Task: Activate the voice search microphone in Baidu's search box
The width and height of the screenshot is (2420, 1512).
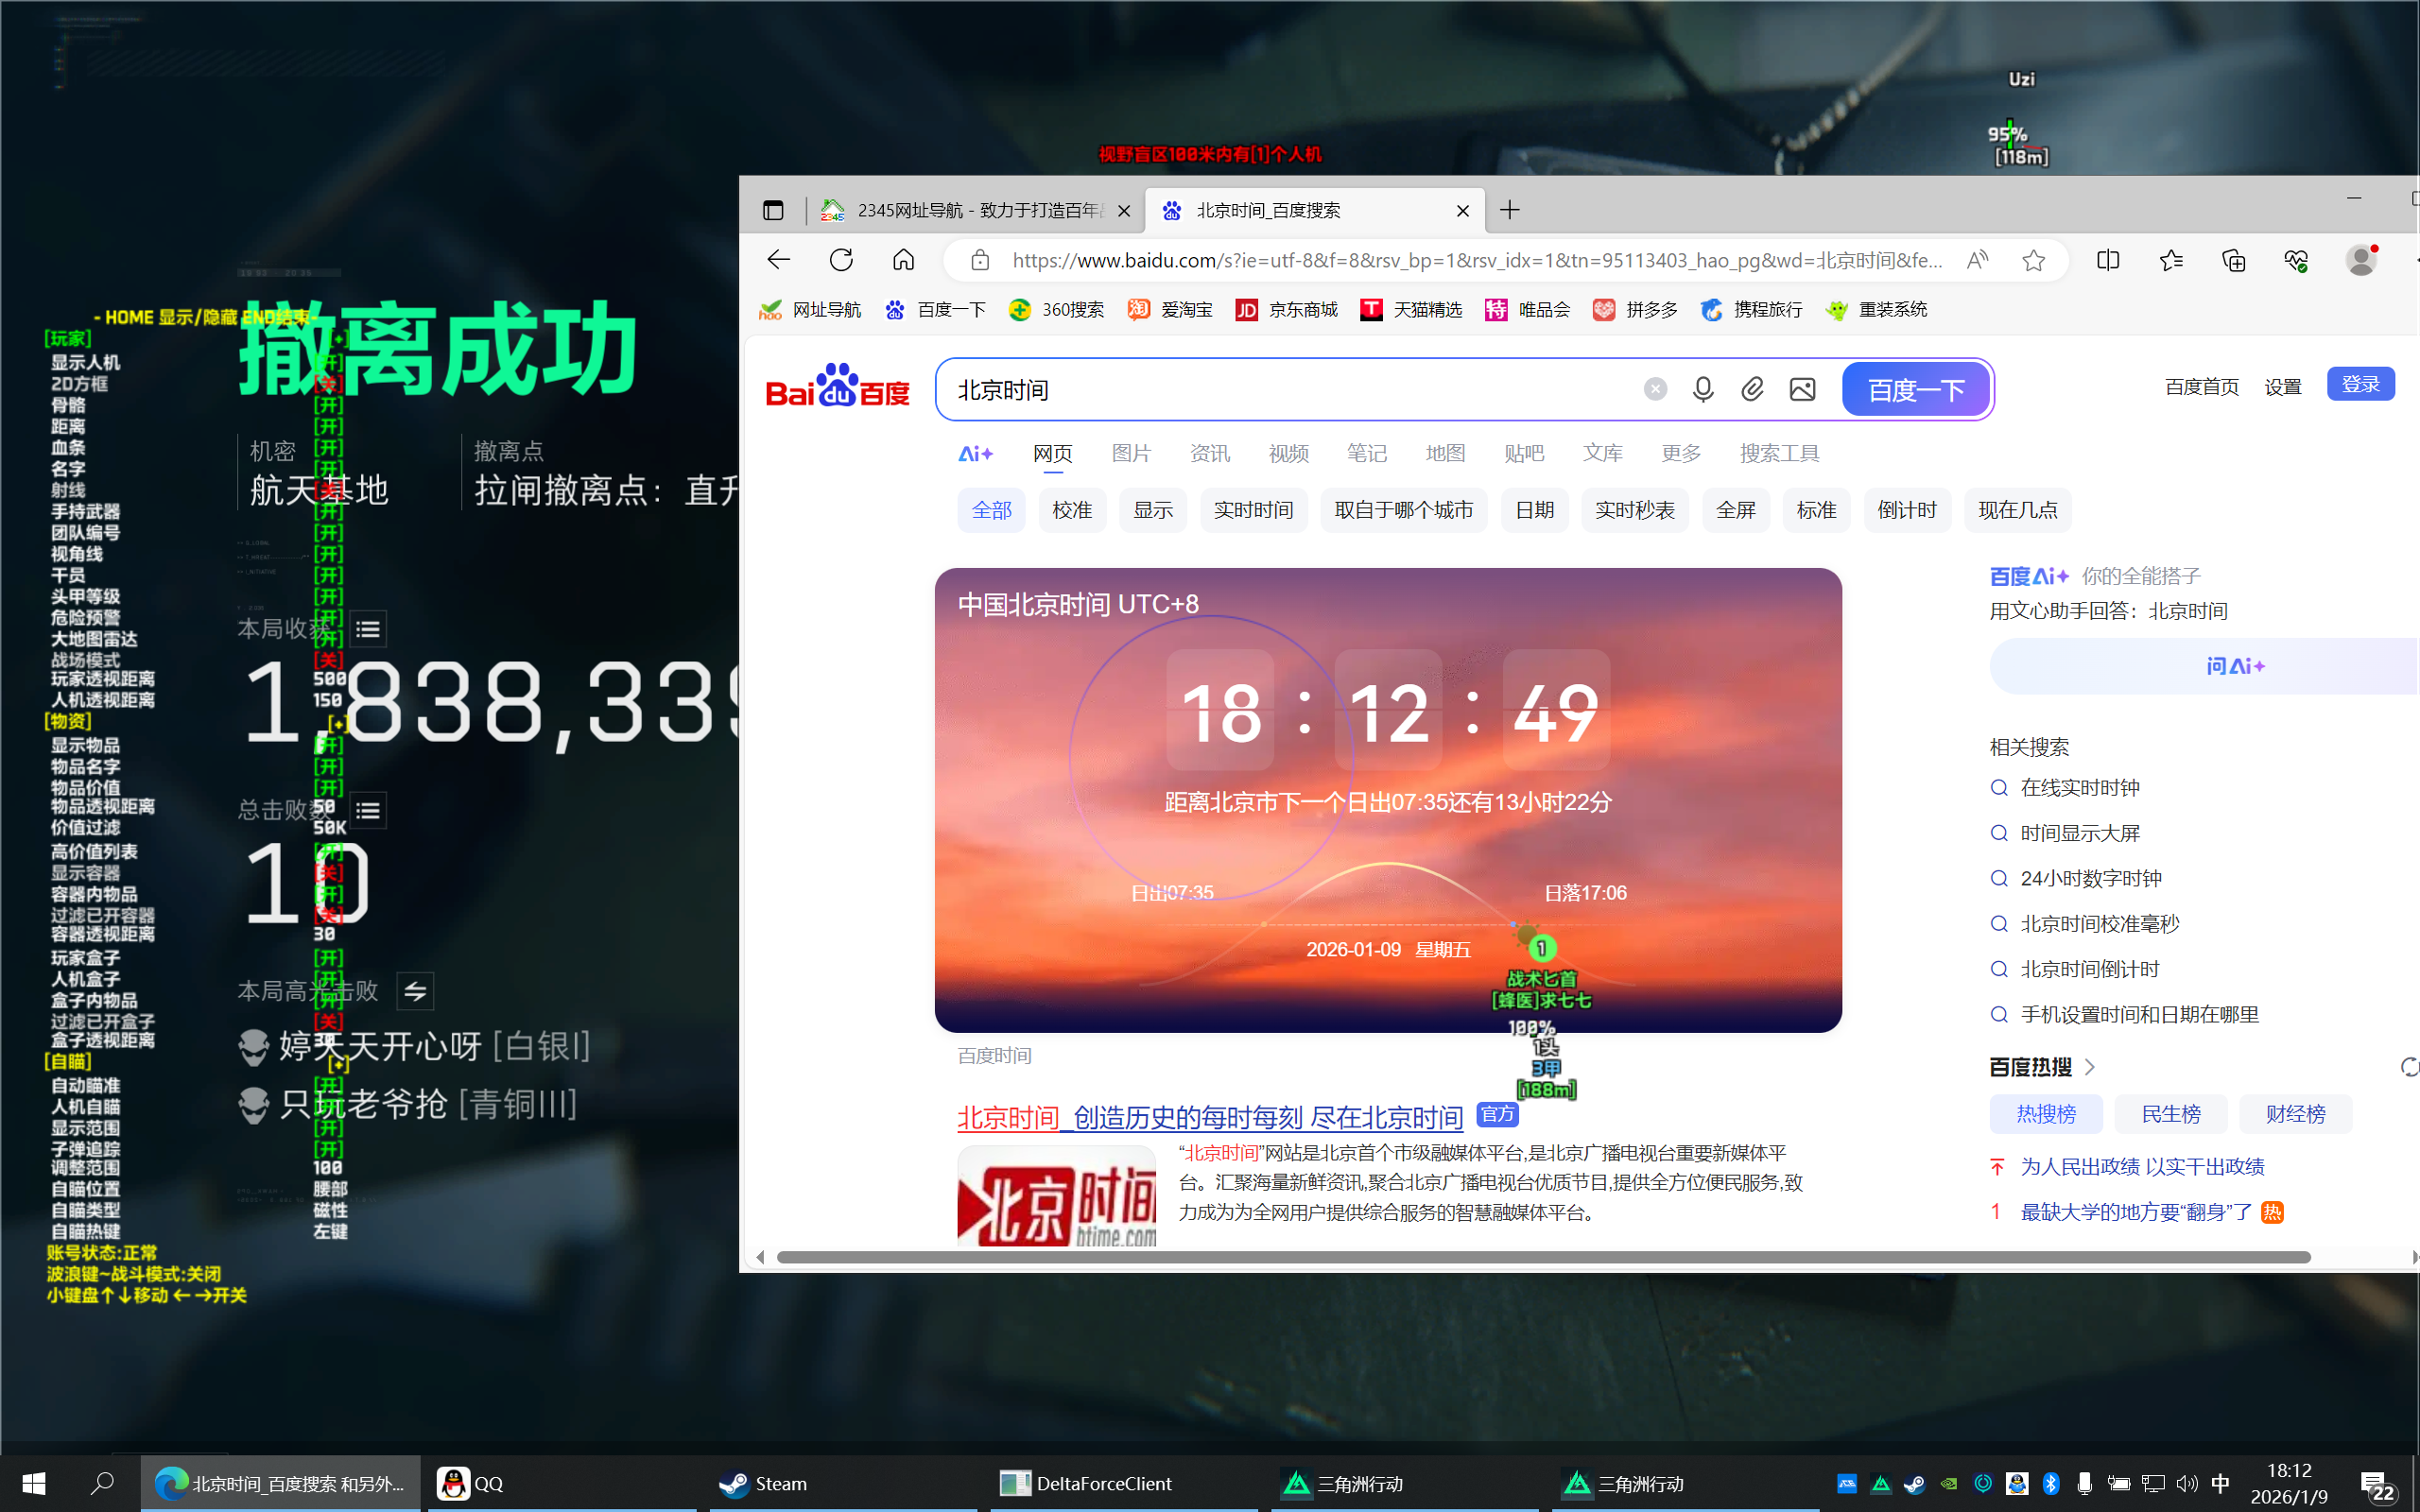Action: click(x=1703, y=389)
